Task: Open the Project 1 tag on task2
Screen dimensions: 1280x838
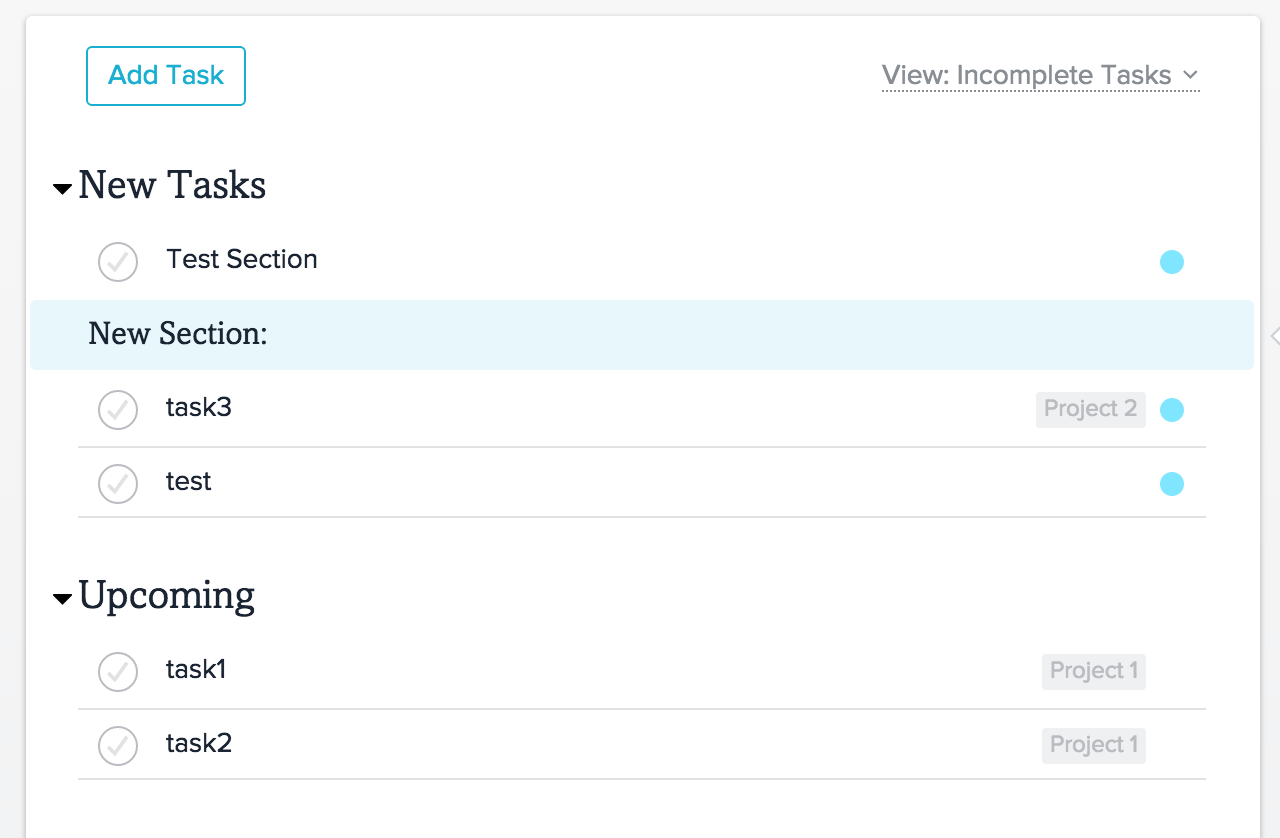Action: [x=1093, y=745]
